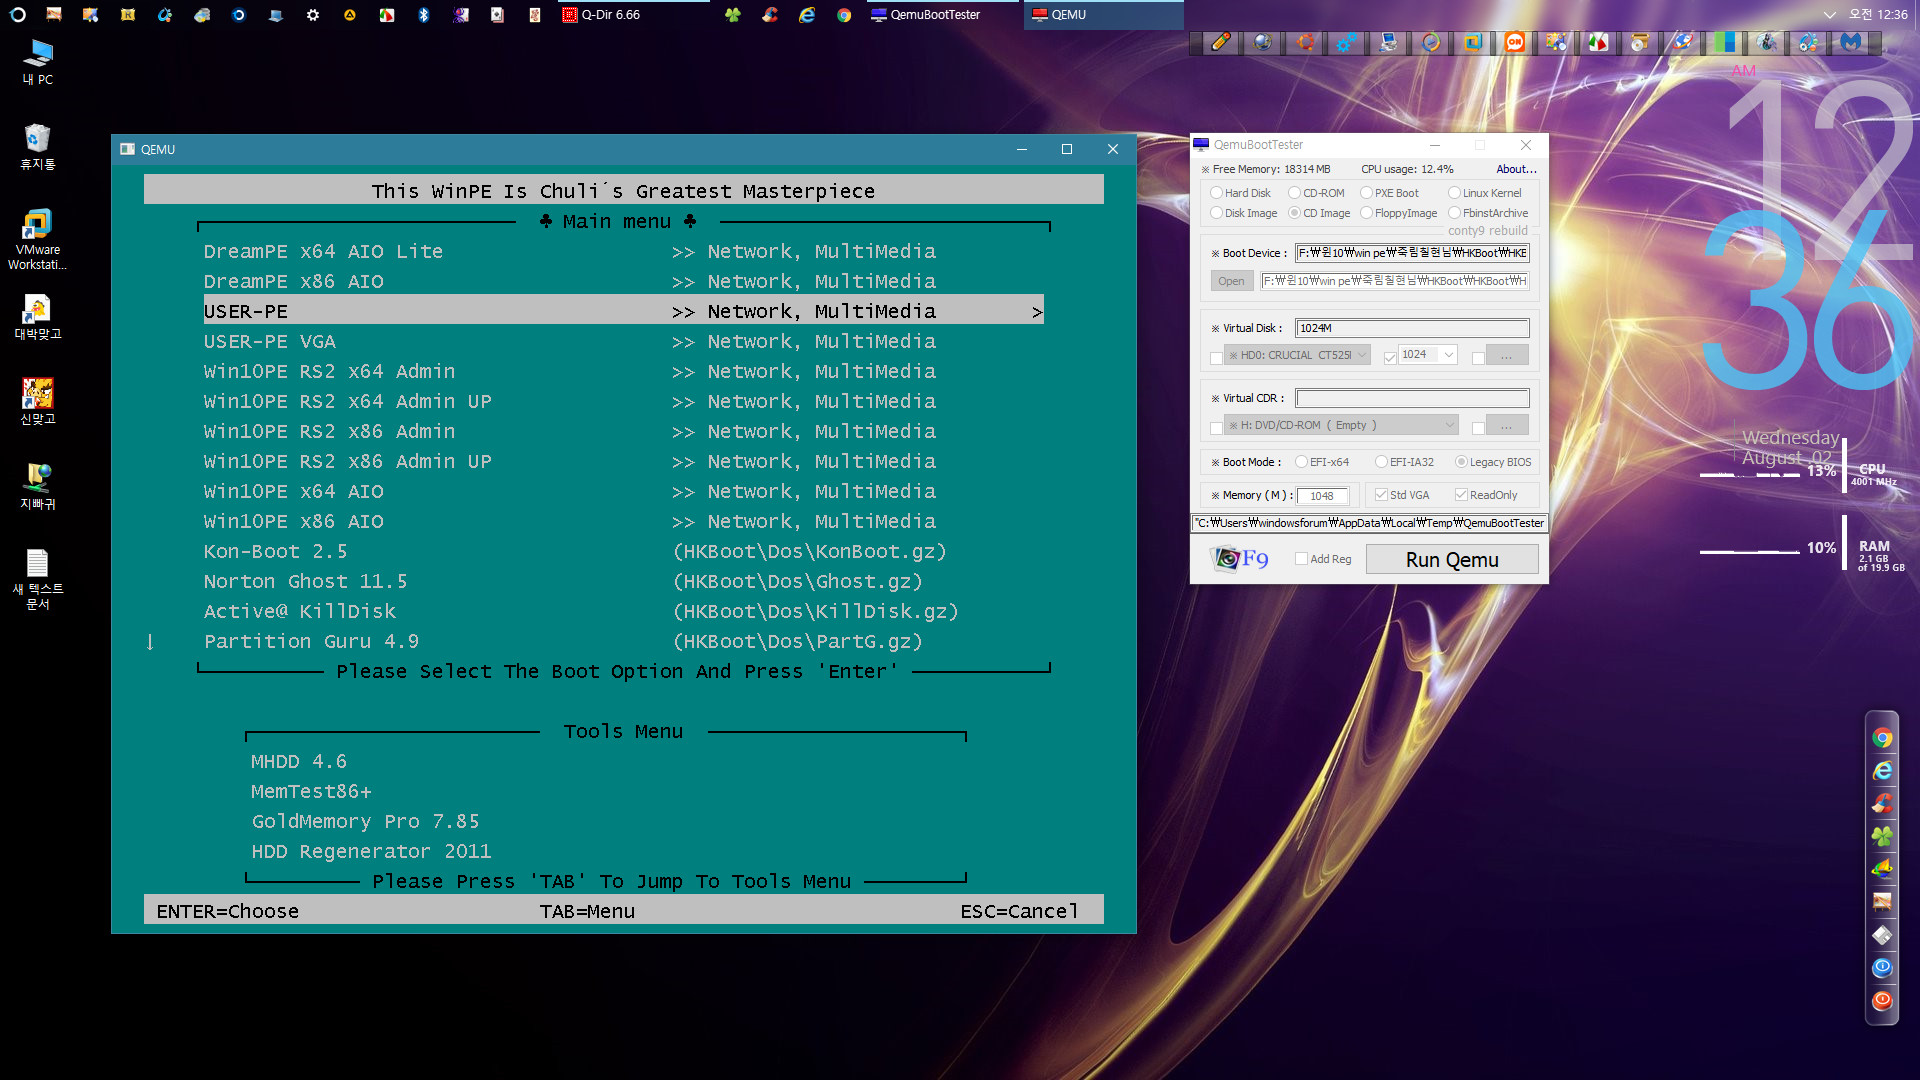Launch the VMware Workstation desktop shortcut
The width and height of the screenshot is (1920, 1080).
[38, 240]
